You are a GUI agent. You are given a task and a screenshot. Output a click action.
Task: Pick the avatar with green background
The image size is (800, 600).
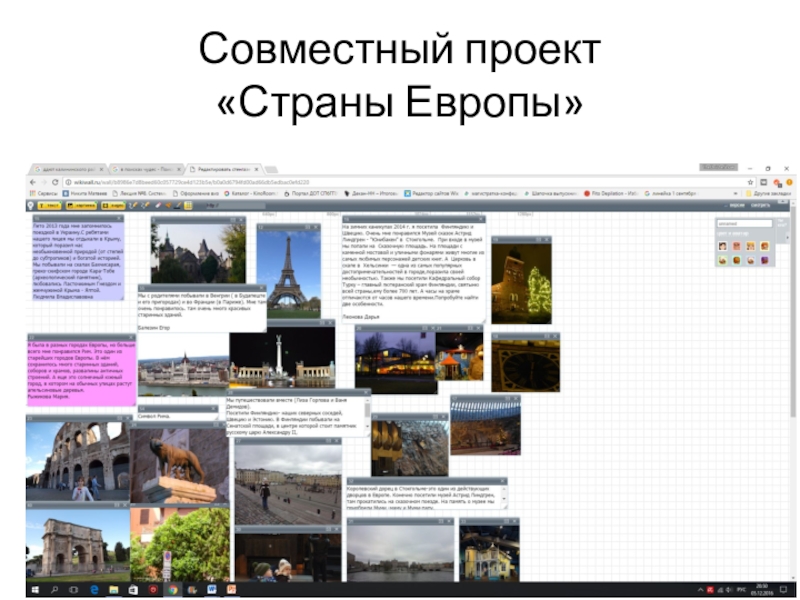point(723,260)
